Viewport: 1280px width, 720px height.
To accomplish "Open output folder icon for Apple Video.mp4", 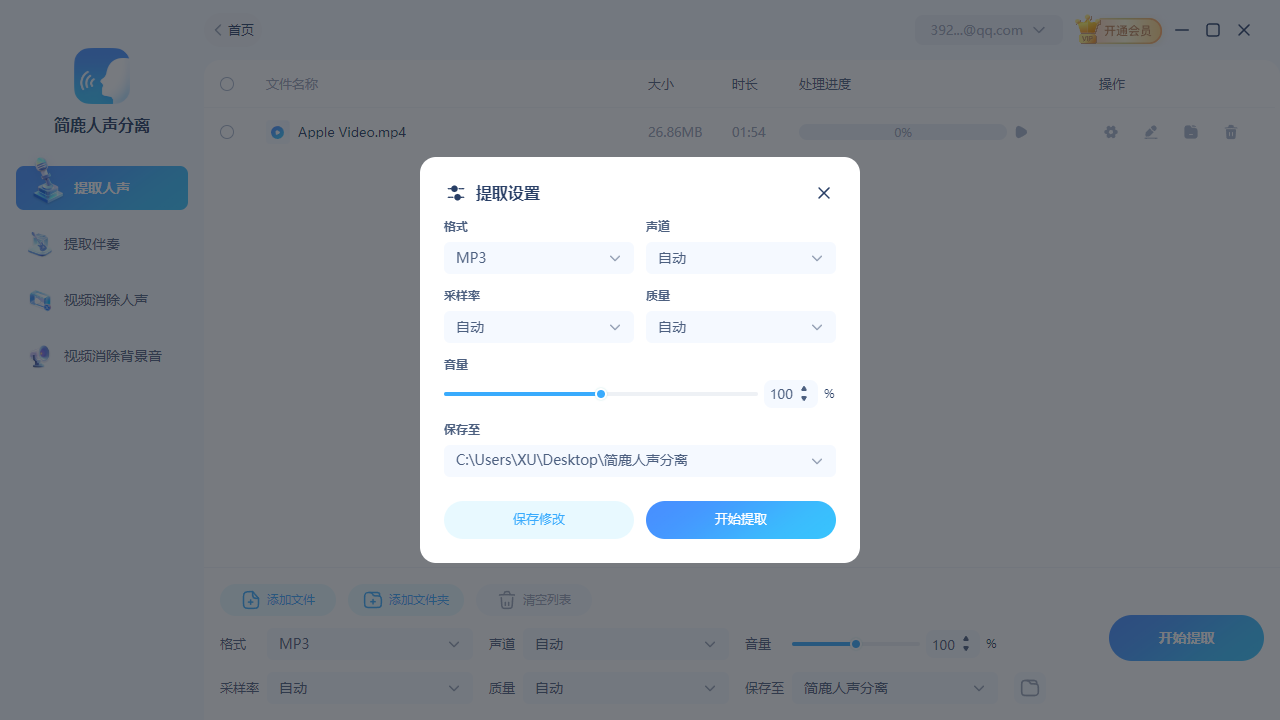I will (1190, 132).
